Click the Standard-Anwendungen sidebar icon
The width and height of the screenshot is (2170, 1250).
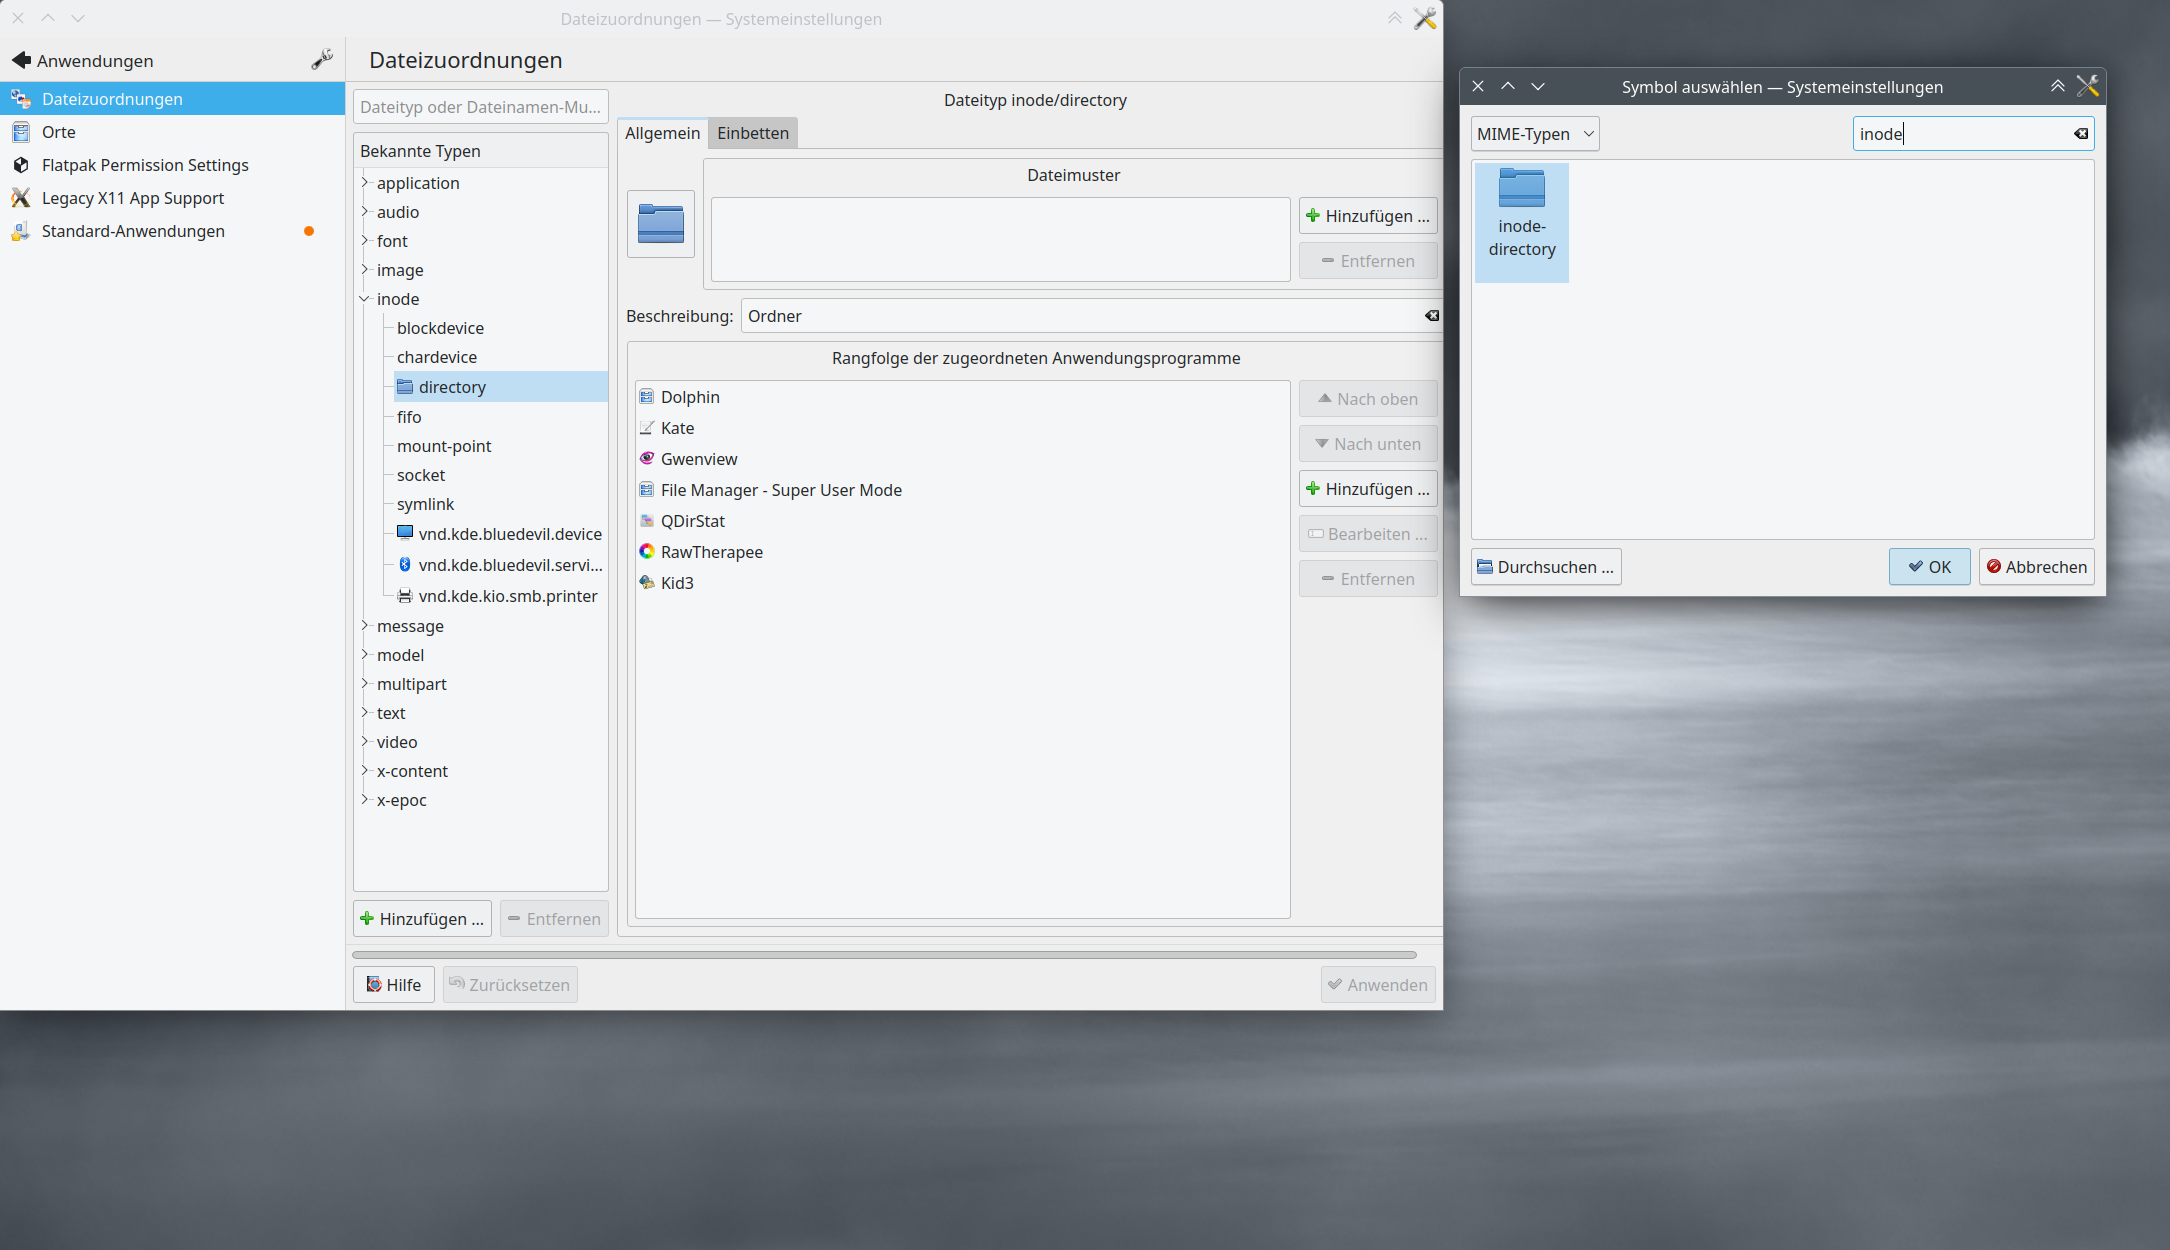(x=21, y=231)
